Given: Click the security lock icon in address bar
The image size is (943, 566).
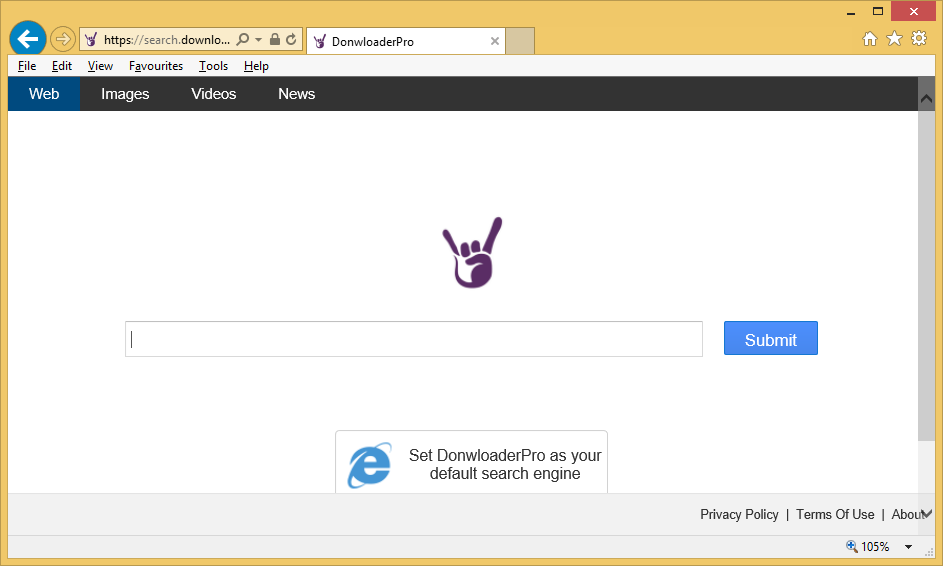Looking at the screenshot, I should point(275,40).
